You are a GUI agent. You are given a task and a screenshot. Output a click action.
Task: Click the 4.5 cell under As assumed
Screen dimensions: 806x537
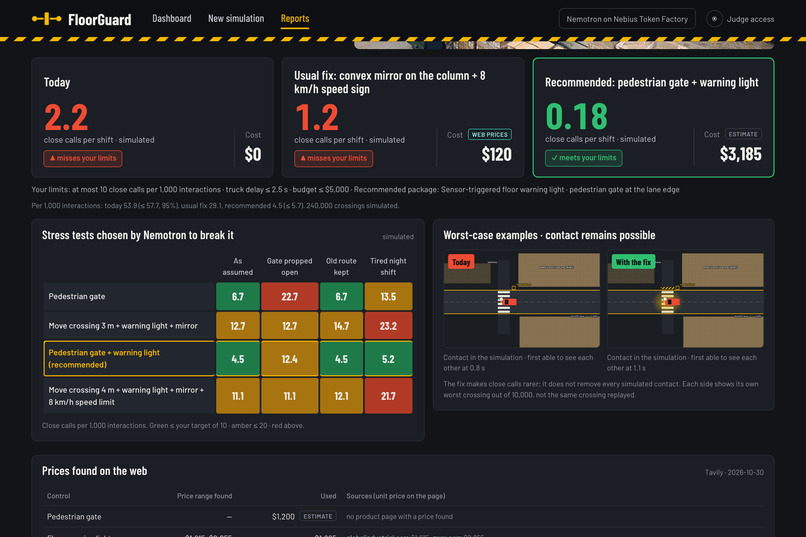(x=237, y=359)
